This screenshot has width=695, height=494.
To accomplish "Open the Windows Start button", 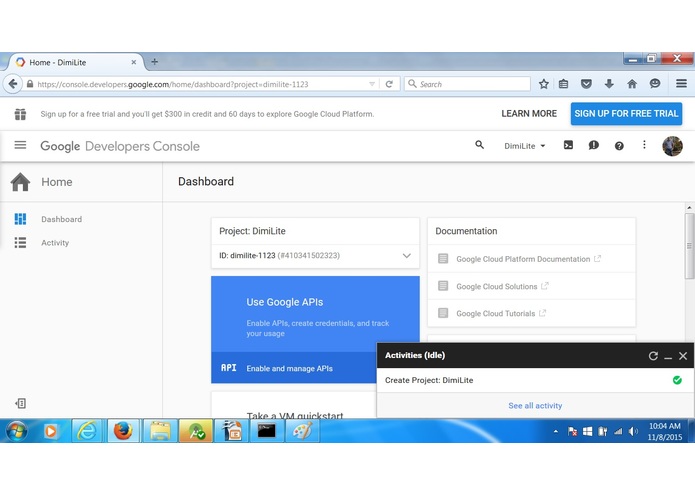I will (x=16, y=431).
